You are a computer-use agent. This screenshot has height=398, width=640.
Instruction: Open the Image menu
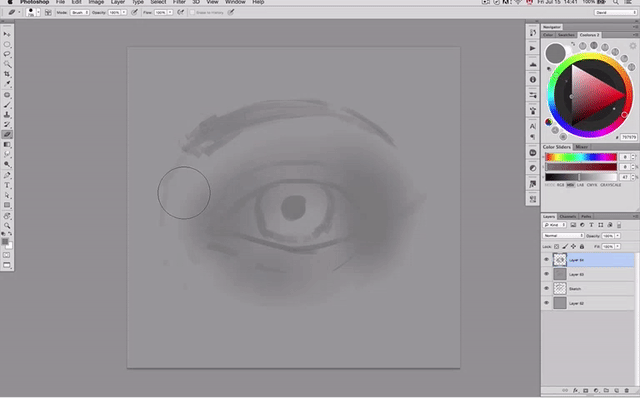click(96, 2)
